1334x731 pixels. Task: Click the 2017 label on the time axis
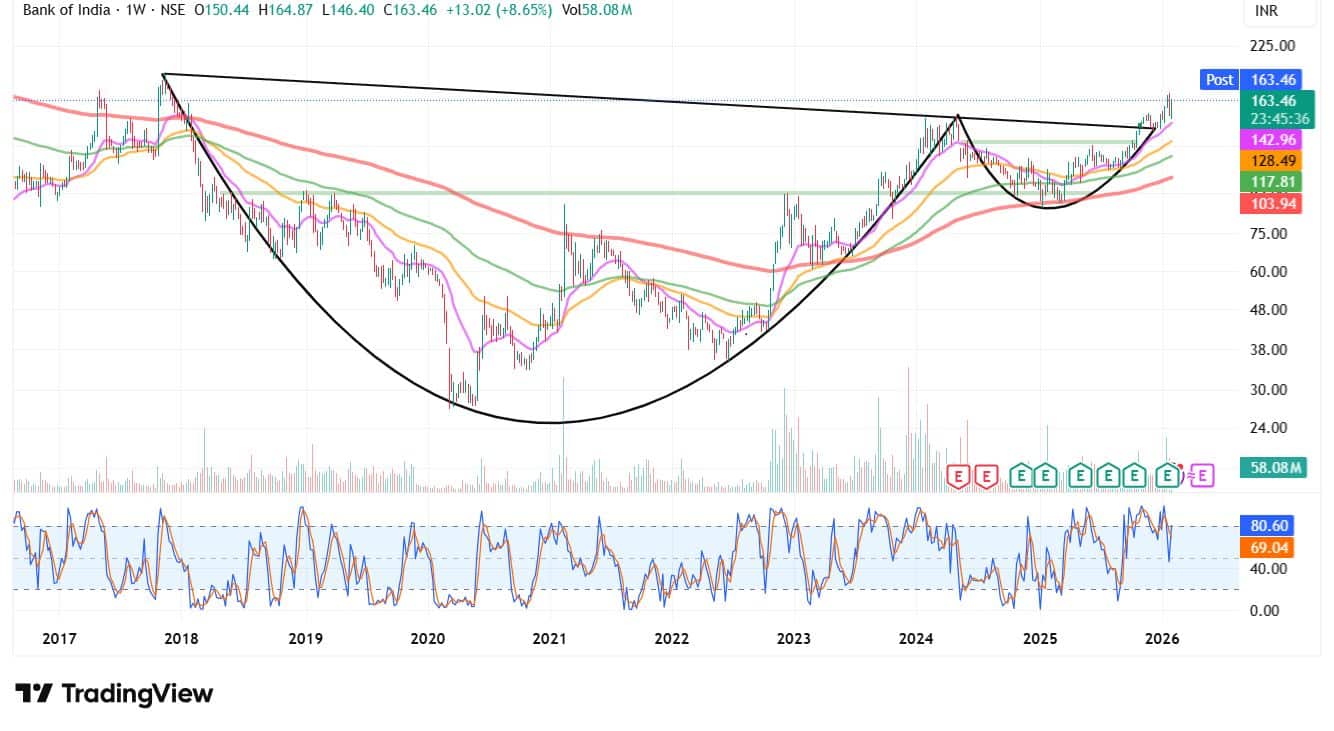(x=58, y=639)
